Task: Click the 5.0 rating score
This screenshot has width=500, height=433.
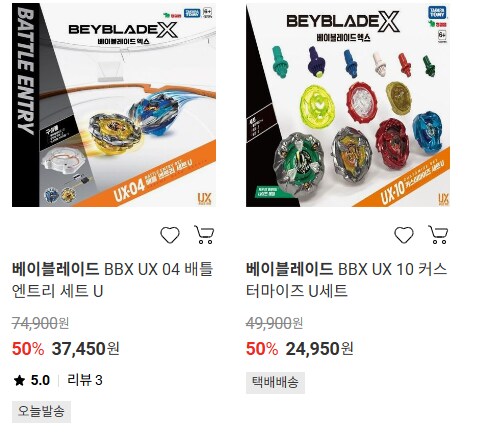Action: coord(40,380)
